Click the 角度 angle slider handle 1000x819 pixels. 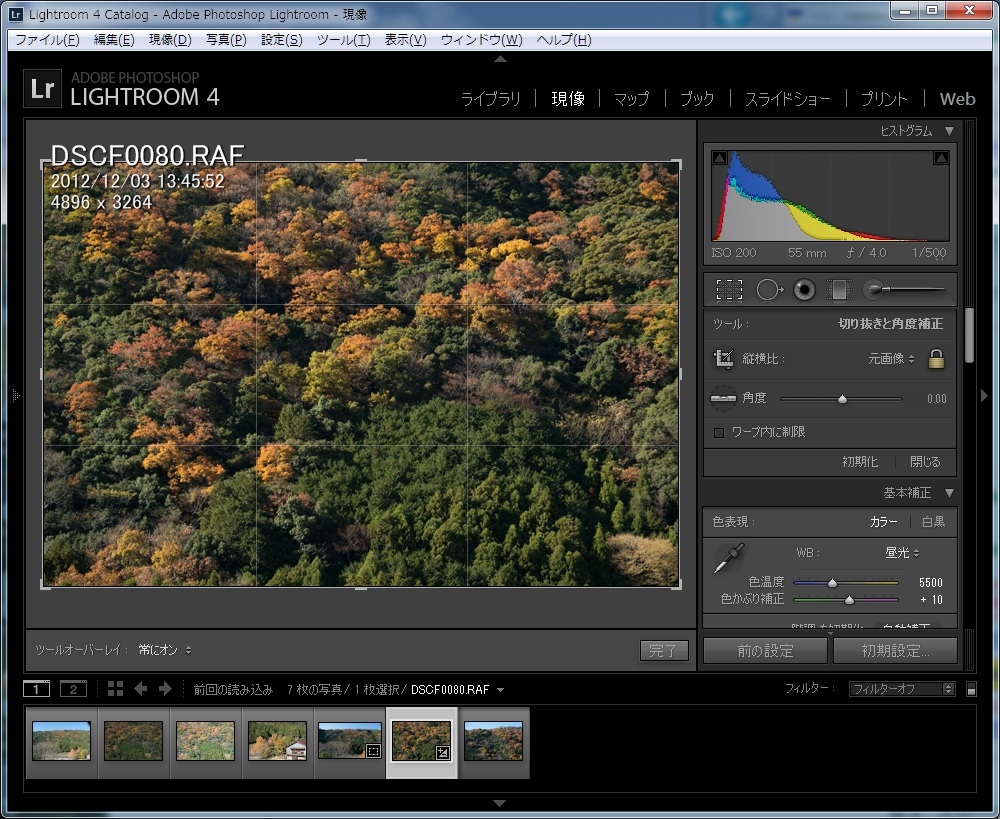point(842,399)
